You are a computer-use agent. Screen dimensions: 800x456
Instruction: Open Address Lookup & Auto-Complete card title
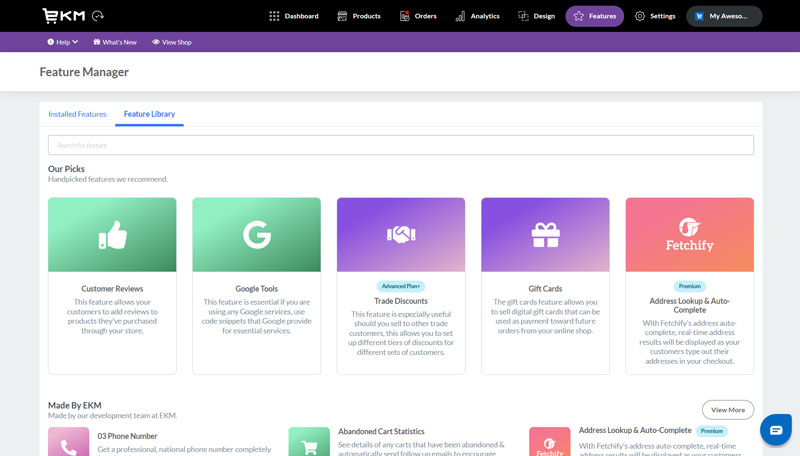coord(690,306)
